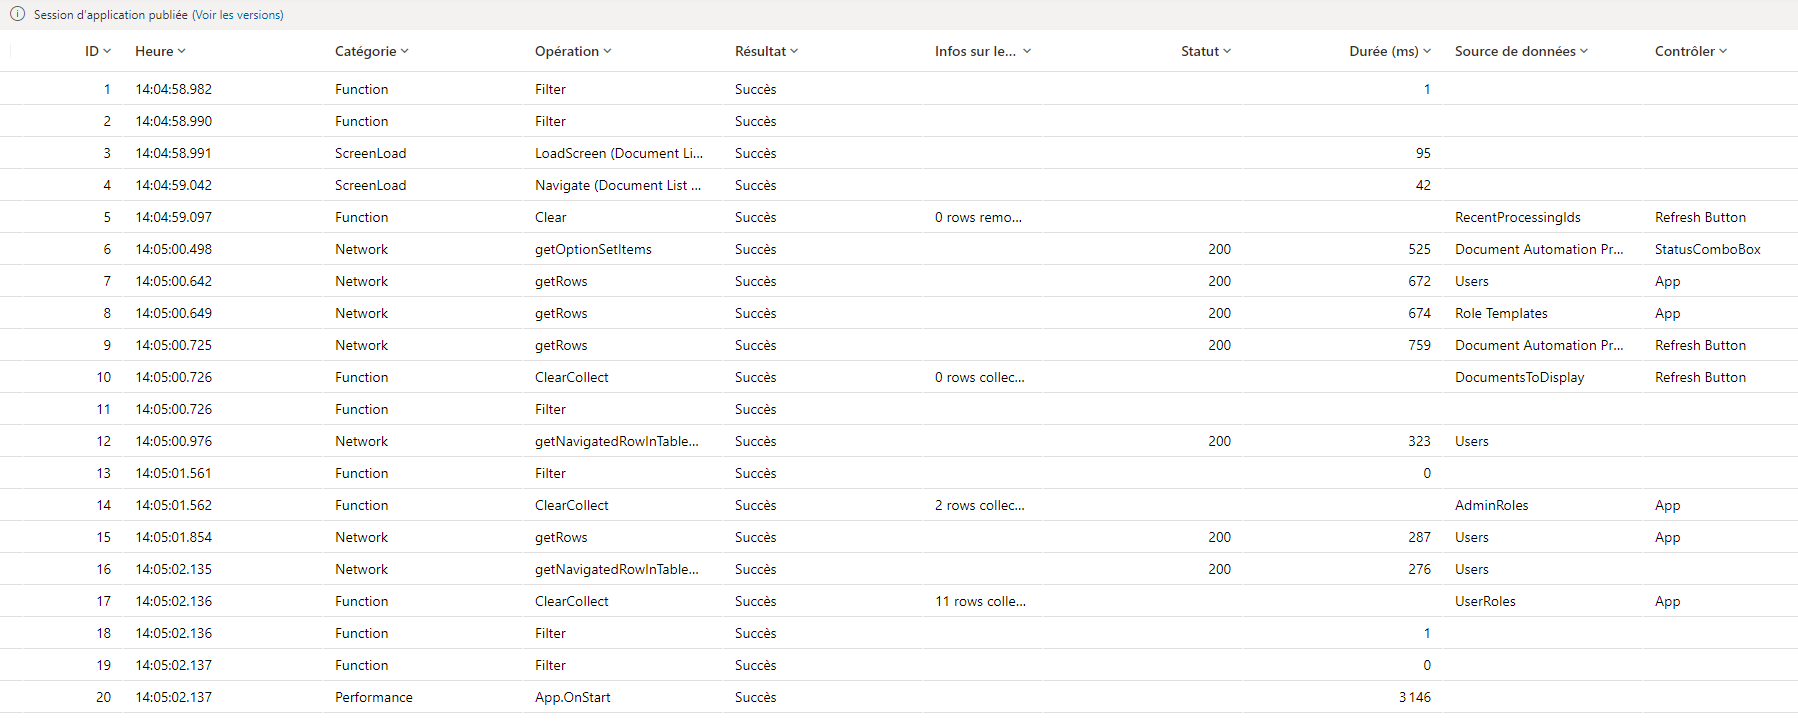Click "Refresh Button" in the RecentProcessingIds row
Screen dimensions: 1798x725
tap(1700, 217)
